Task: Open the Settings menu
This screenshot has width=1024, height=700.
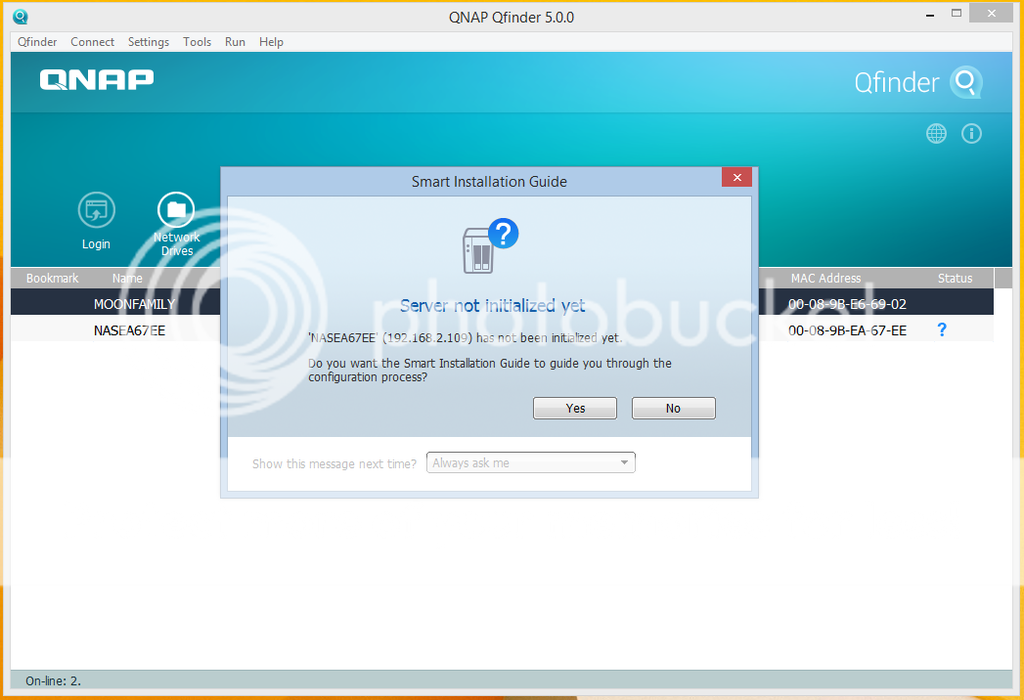Action: coord(148,42)
